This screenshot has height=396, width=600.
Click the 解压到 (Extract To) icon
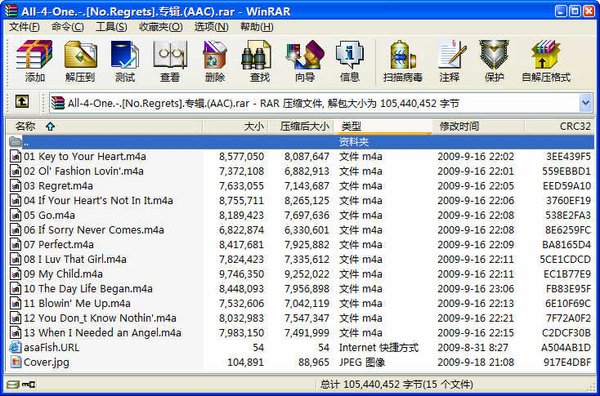click(80, 61)
